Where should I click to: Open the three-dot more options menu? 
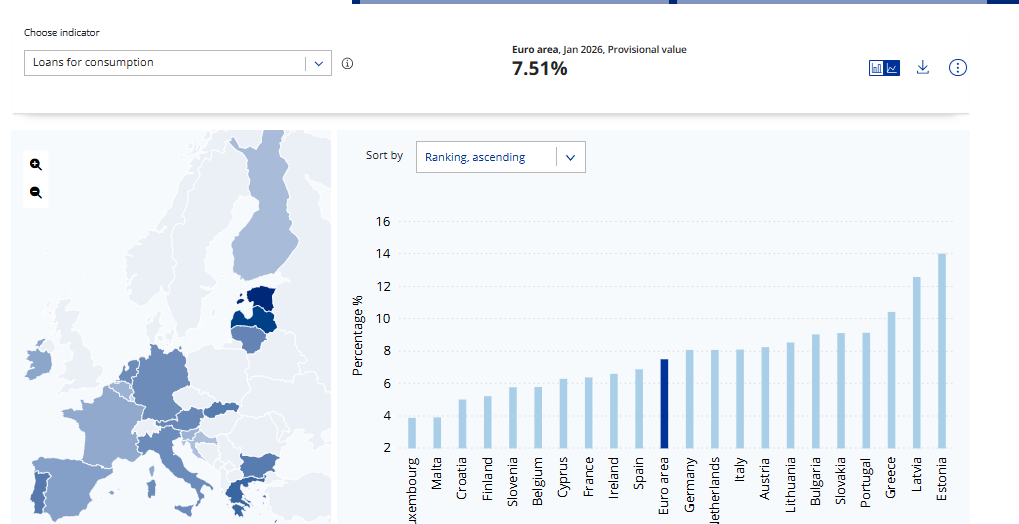click(958, 68)
